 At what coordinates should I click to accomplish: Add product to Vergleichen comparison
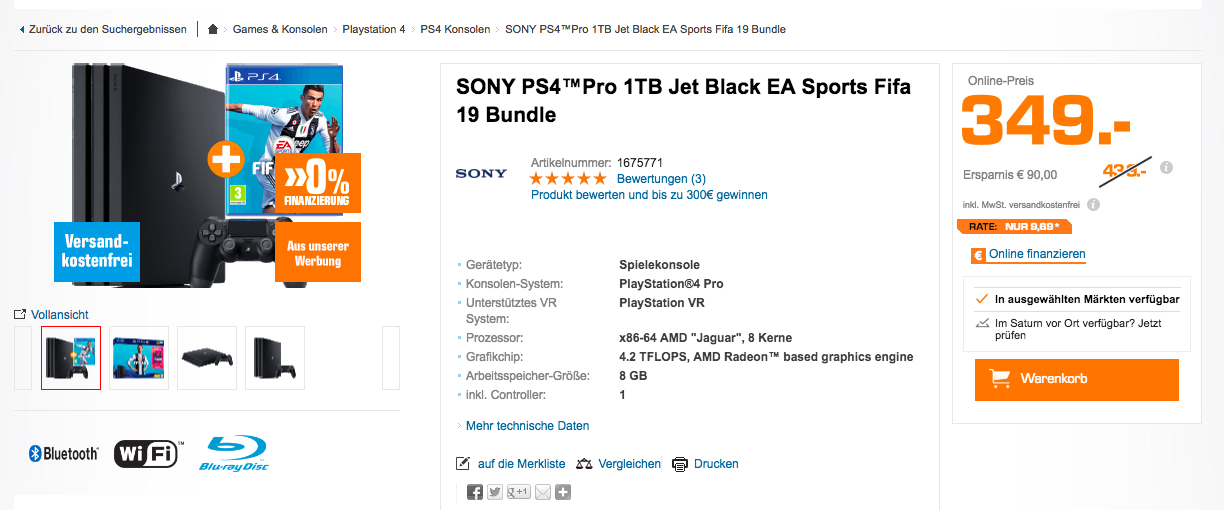(618, 464)
